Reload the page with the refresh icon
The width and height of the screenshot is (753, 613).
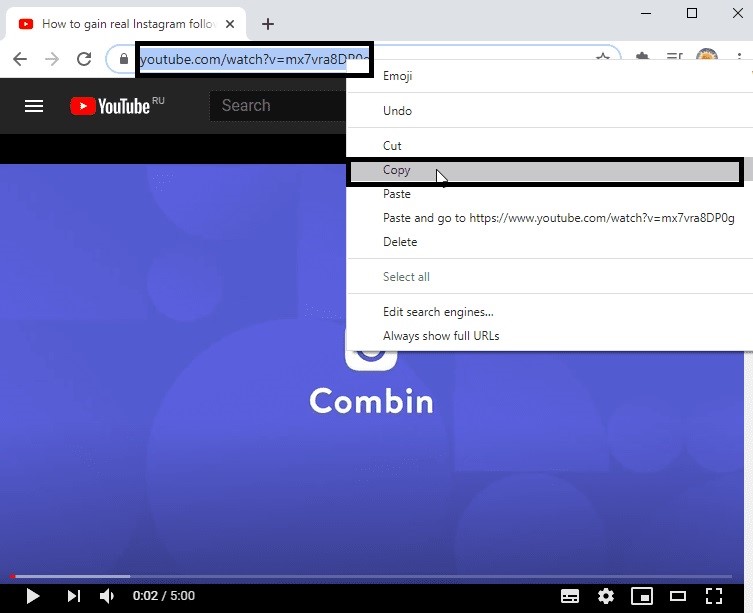click(x=84, y=59)
